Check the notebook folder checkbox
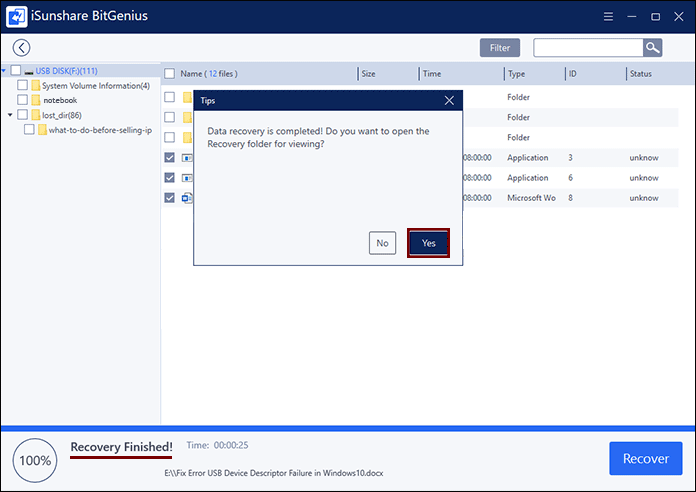This screenshot has height=492, width=696. 22,99
